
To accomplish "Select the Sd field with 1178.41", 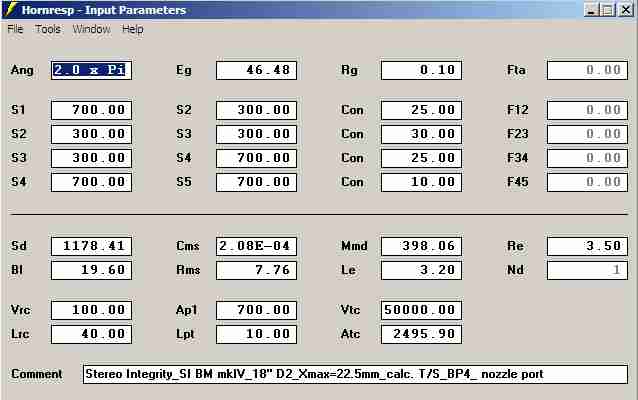I will point(92,246).
